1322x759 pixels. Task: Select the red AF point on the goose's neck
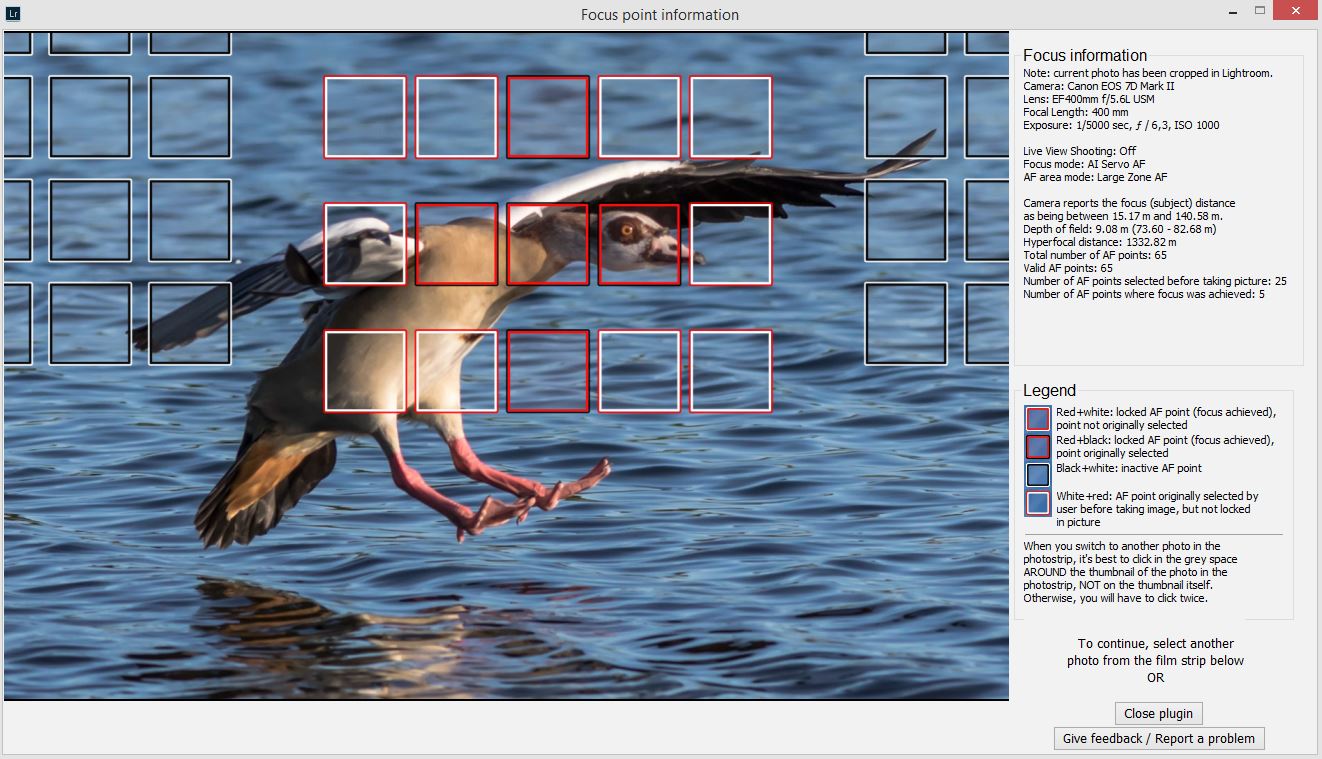tap(548, 242)
